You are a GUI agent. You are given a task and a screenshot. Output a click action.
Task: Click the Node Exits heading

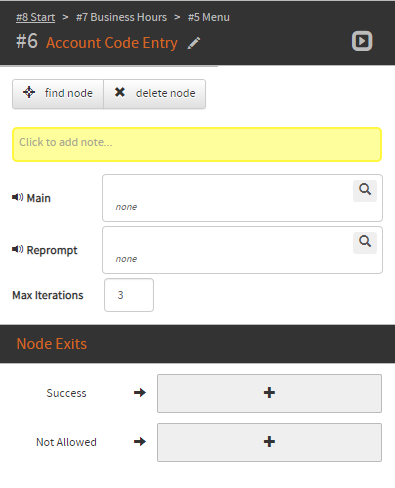52,344
